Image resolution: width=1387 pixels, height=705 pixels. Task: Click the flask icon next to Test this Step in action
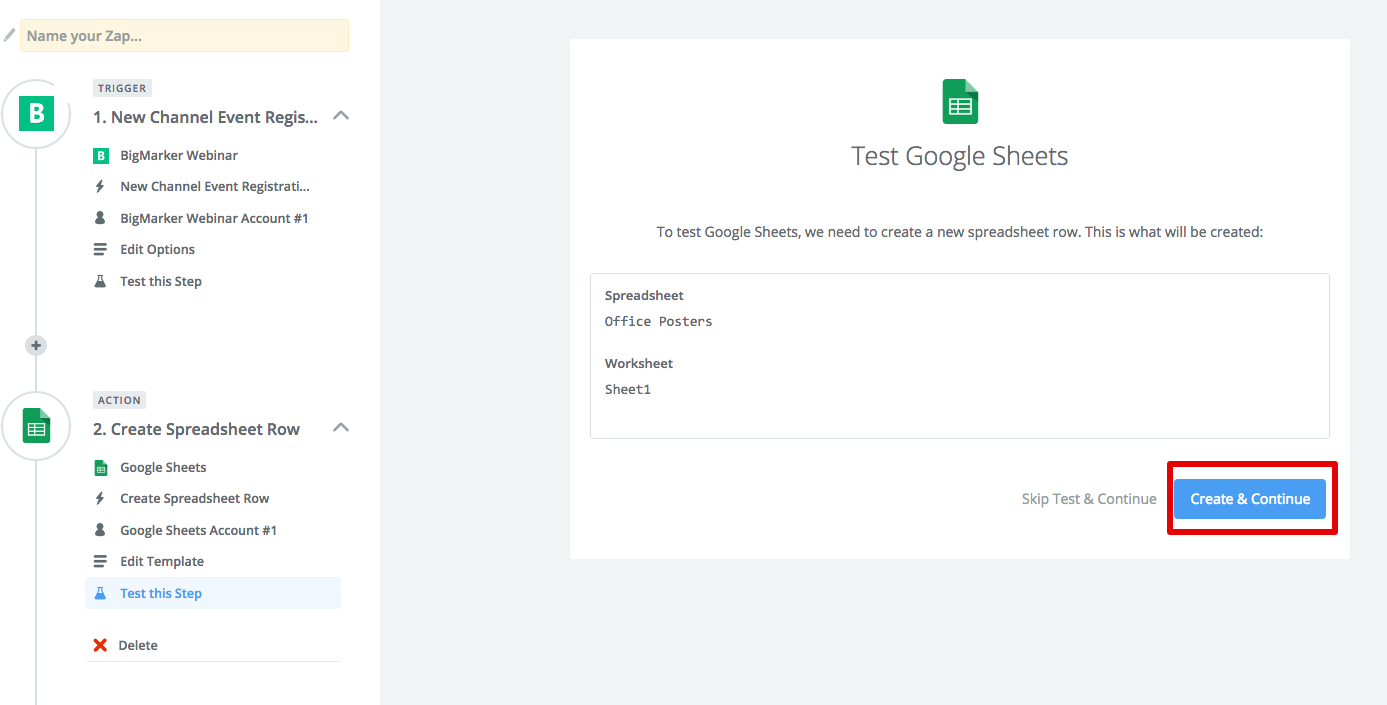click(100, 593)
